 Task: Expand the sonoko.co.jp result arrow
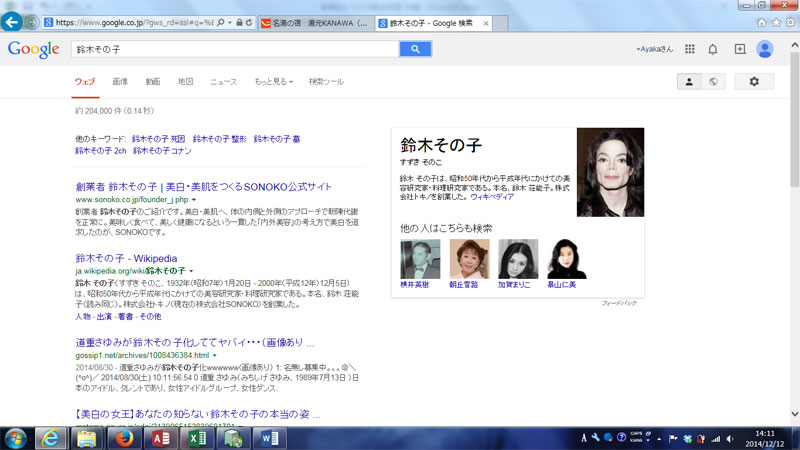(x=194, y=199)
